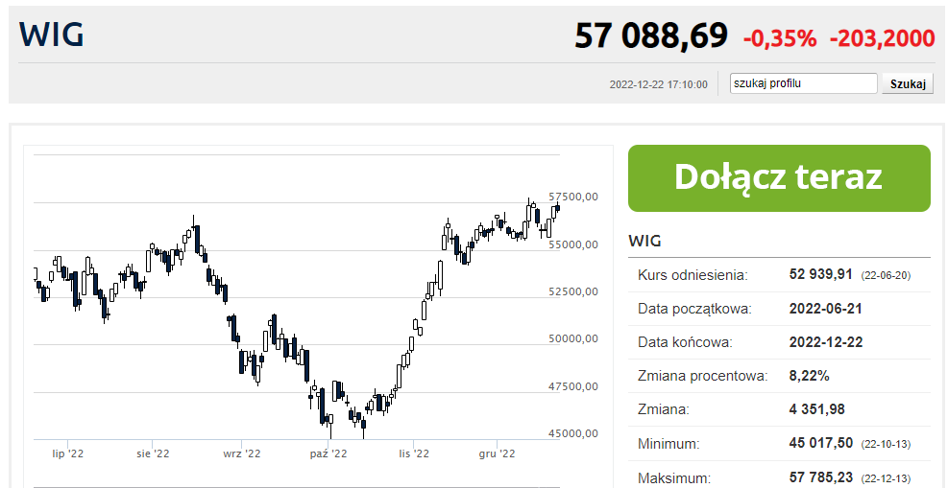The width and height of the screenshot is (948, 488).
Task: Click the Maksimum value 57 785,23
Action: pos(821,477)
